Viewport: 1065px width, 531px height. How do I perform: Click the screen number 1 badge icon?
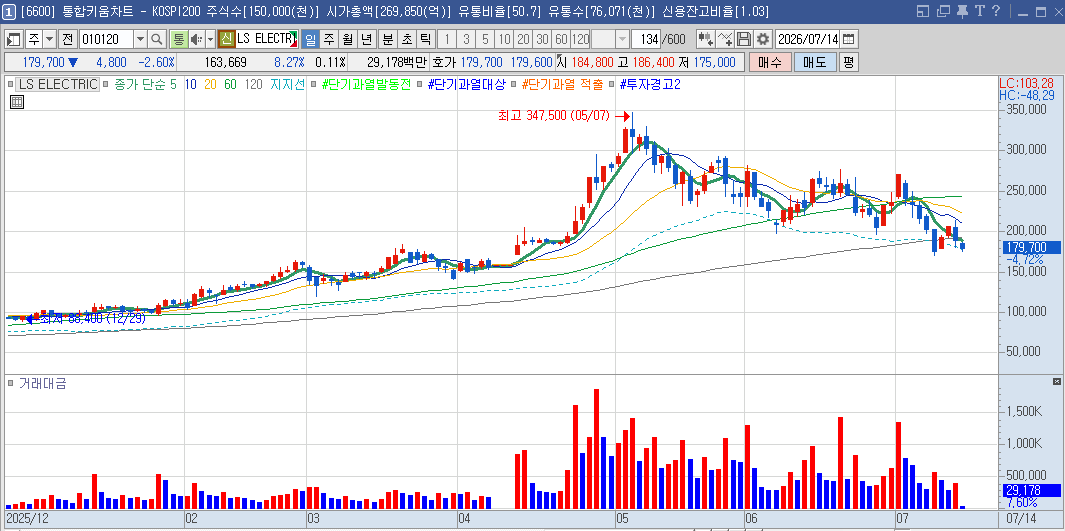click(x=9, y=11)
